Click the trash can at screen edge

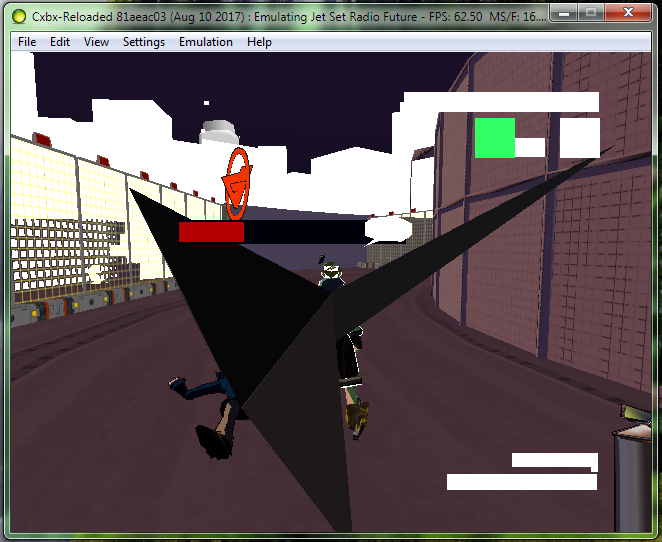632,469
